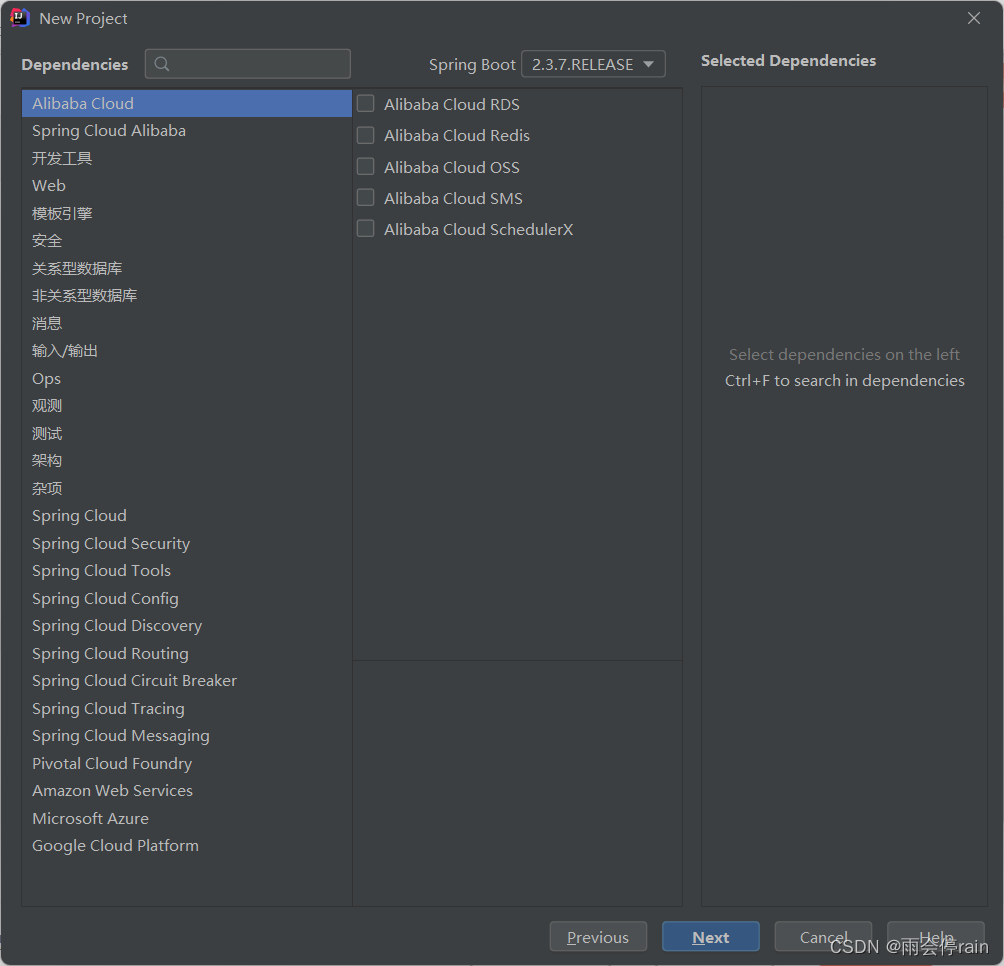Select 非关系型数据库 category
Viewport: 1004px width, 966px height.
(186, 296)
